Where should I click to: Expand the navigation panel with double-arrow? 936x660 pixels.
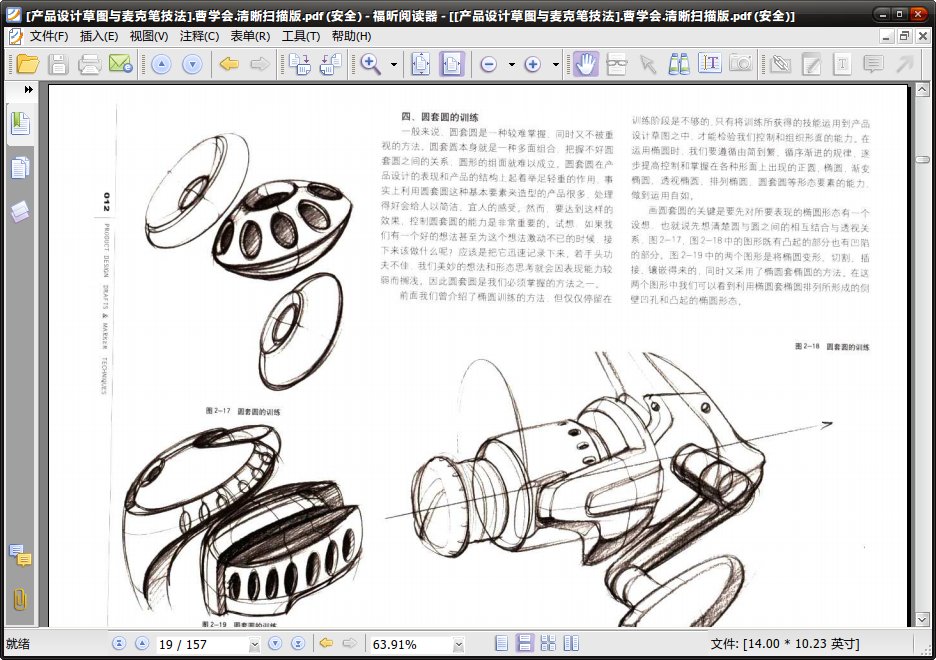coord(28,90)
